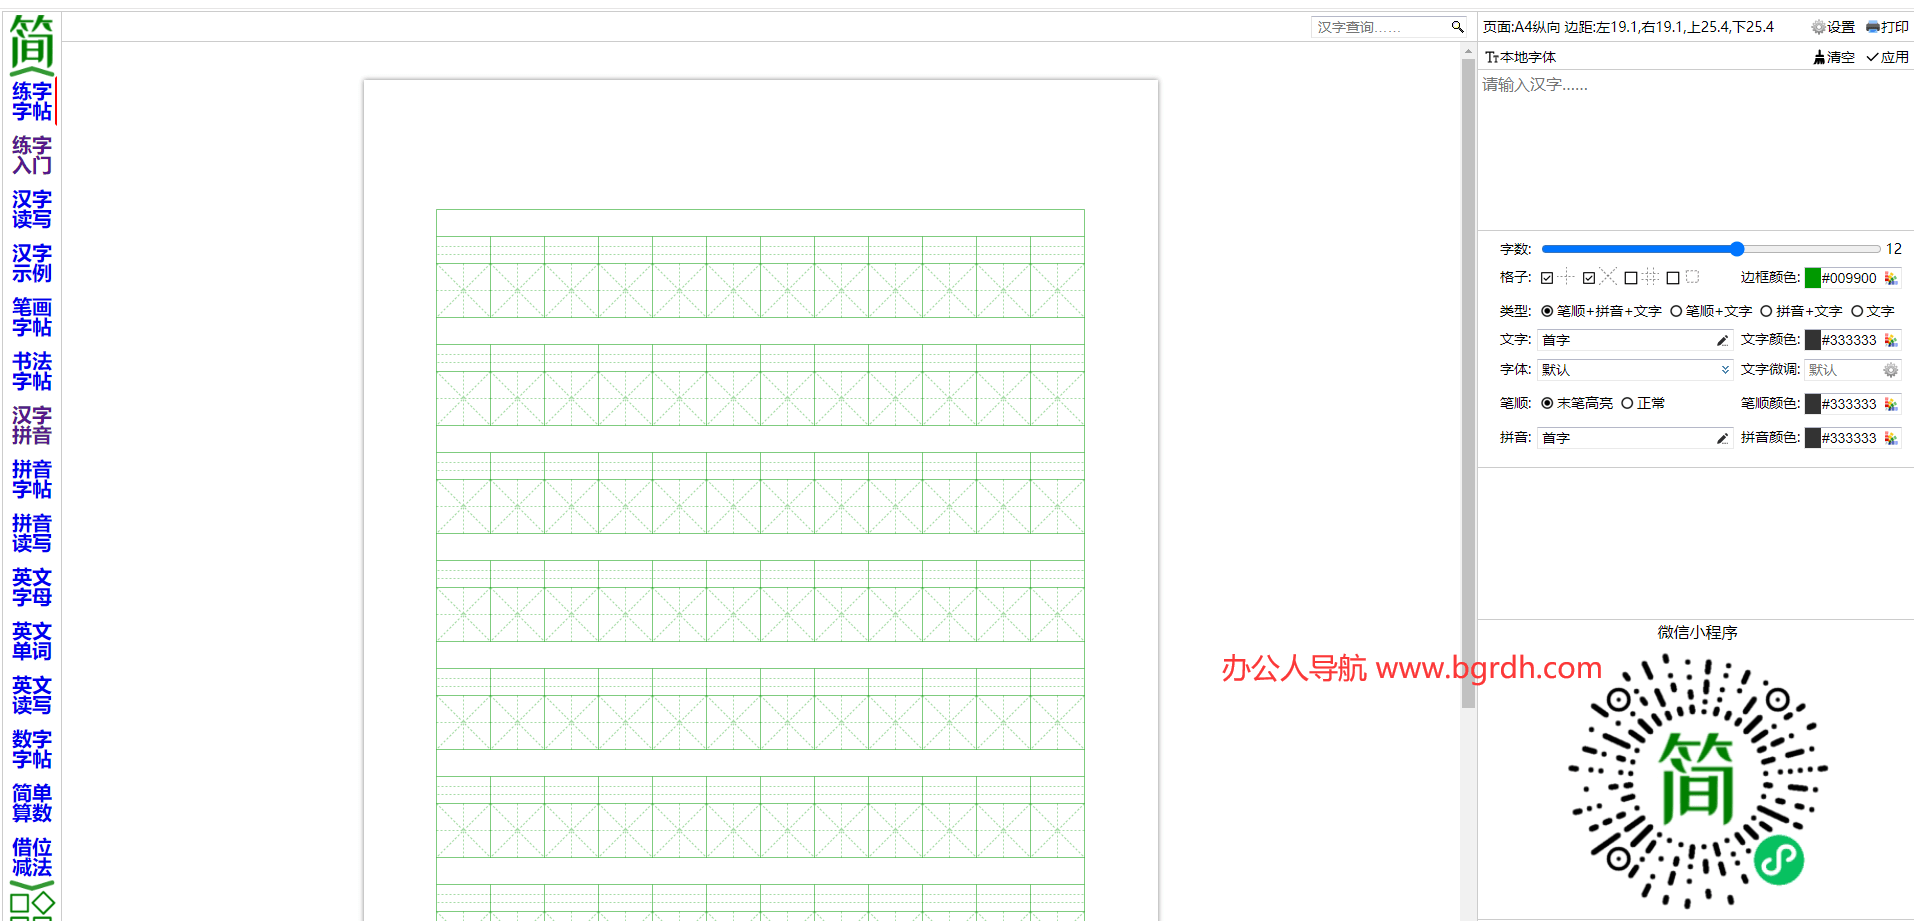This screenshot has height=921, width=1914.
Task: Open the 书法字帖 sidebar section
Action: tap(32, 371)
